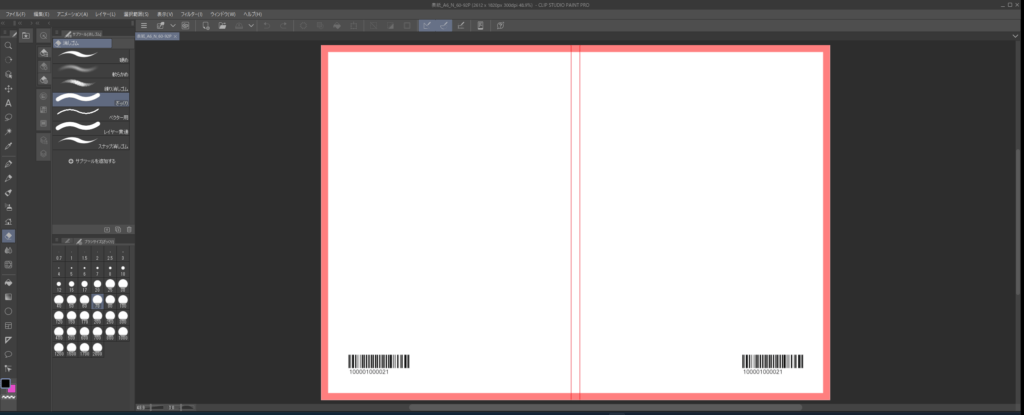Click the black main color swatch
The width and height of the screenshot is (1024, 415).
pyautogui.click(x=6, y=384)
